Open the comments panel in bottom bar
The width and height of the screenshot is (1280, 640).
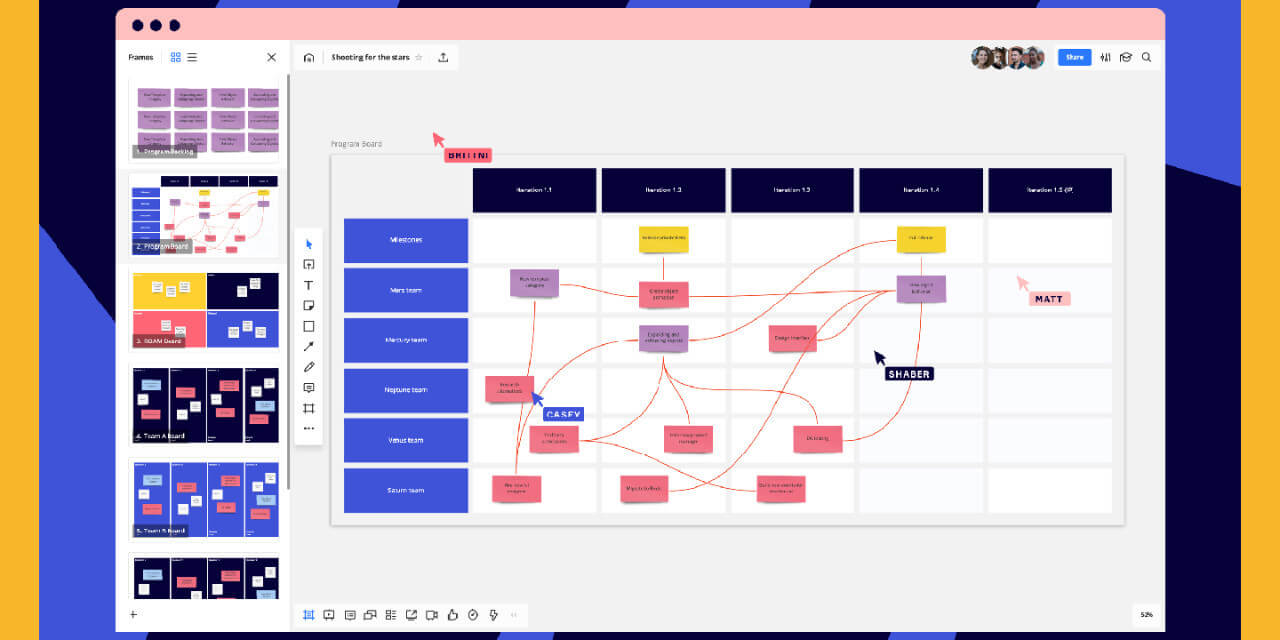[x=350, y=615]
